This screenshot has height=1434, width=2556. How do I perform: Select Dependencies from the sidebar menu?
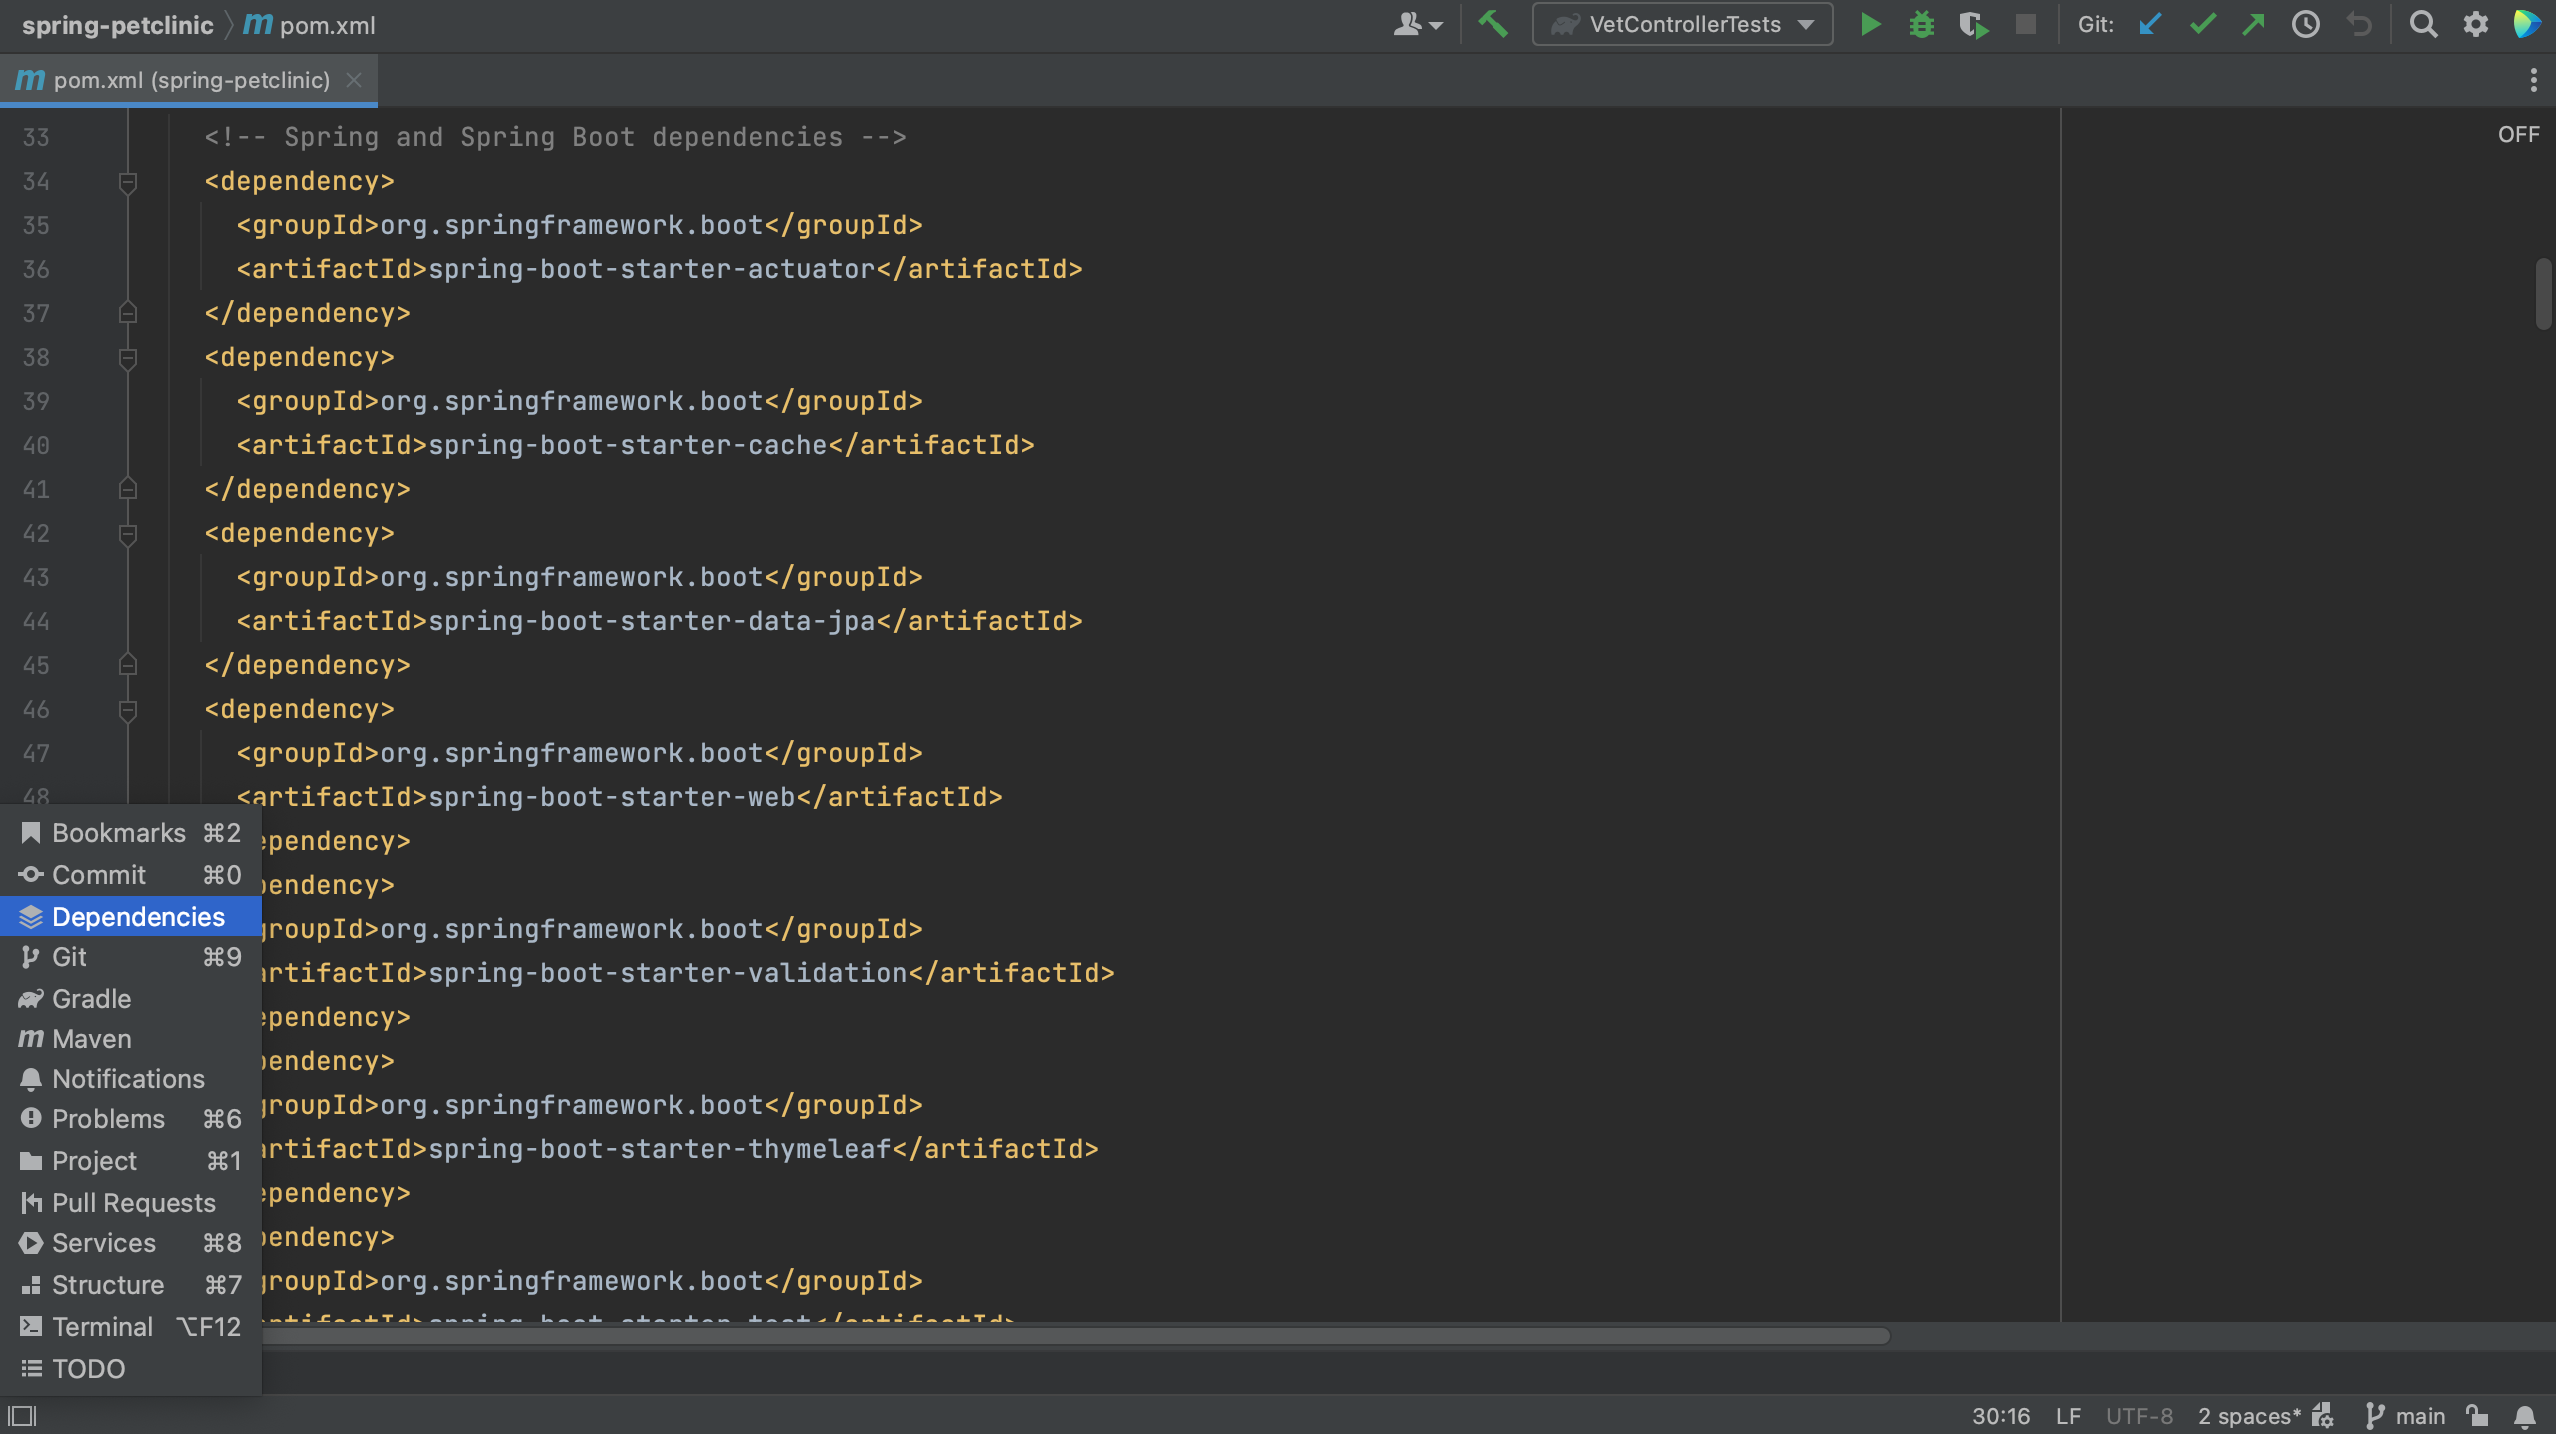click(137, 916)
